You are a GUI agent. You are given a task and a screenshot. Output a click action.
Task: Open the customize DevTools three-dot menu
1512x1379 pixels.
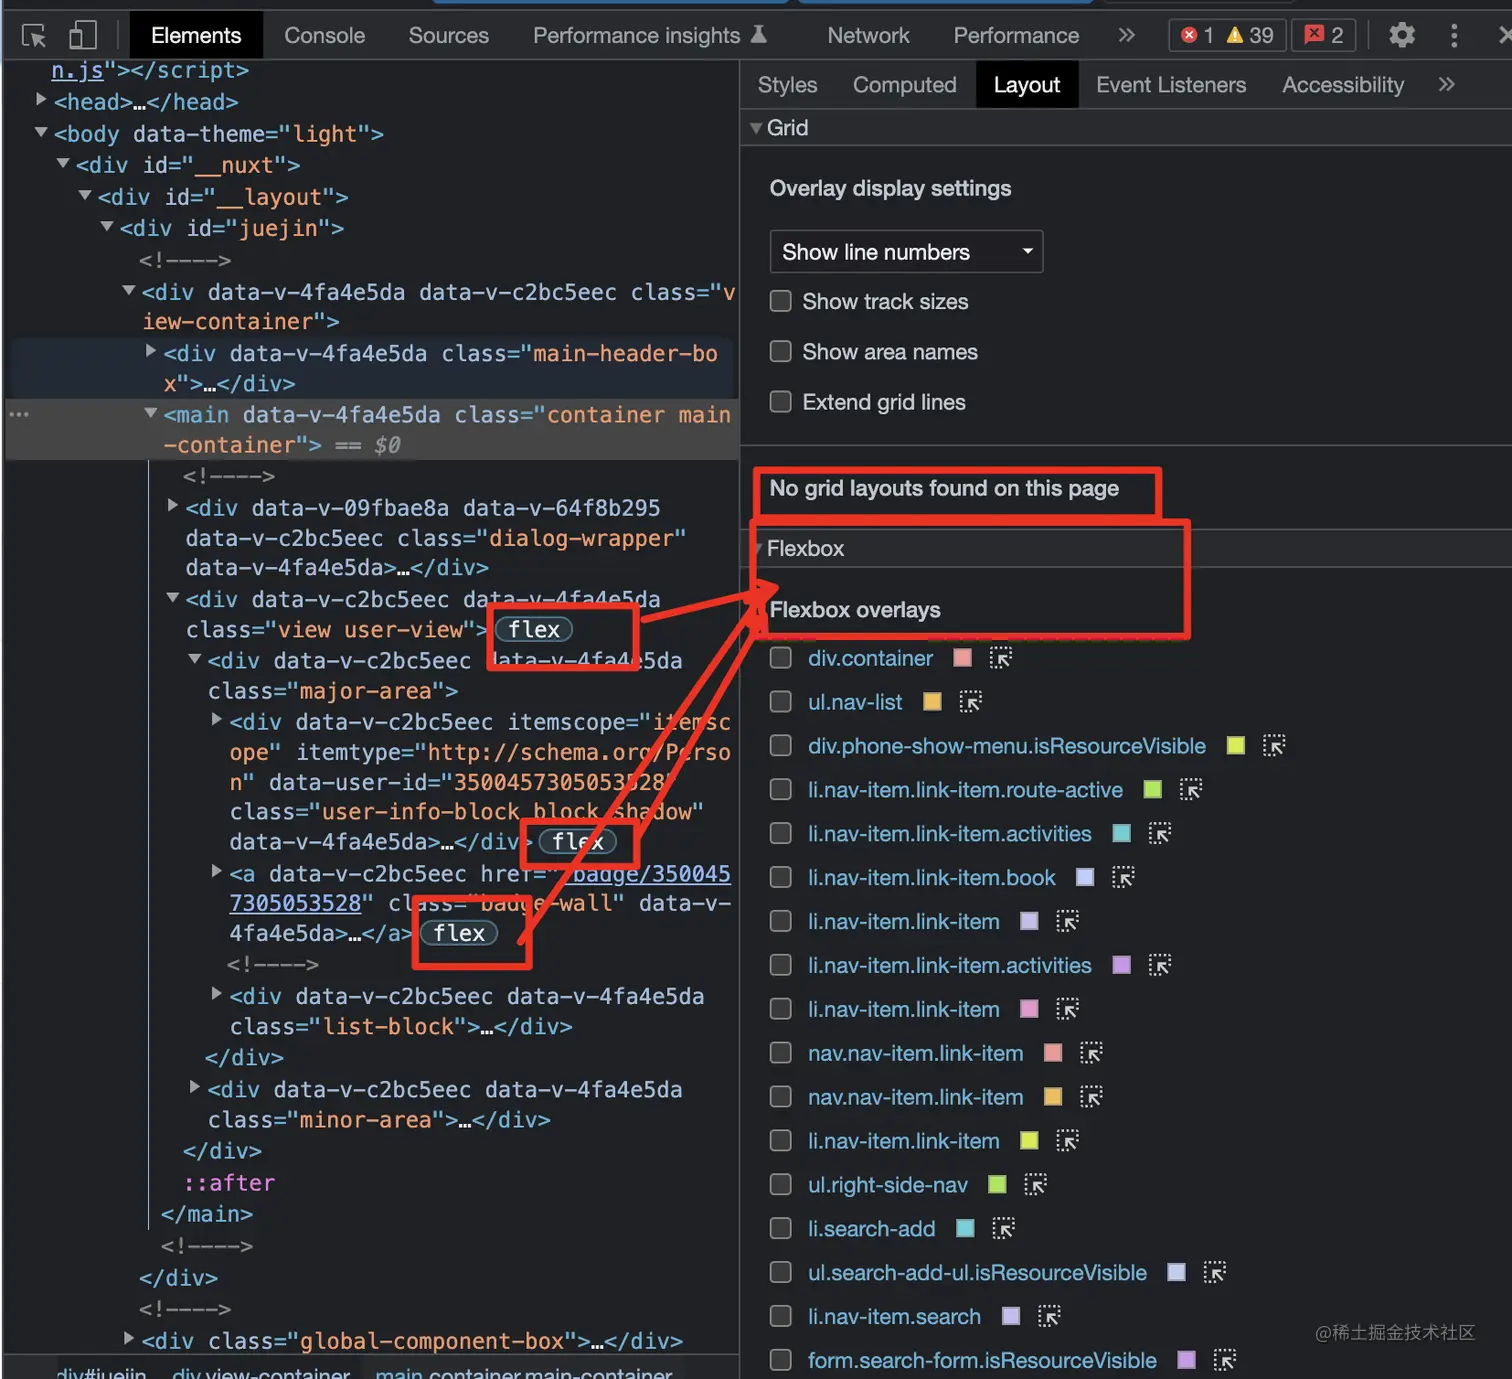(1454, 35)
